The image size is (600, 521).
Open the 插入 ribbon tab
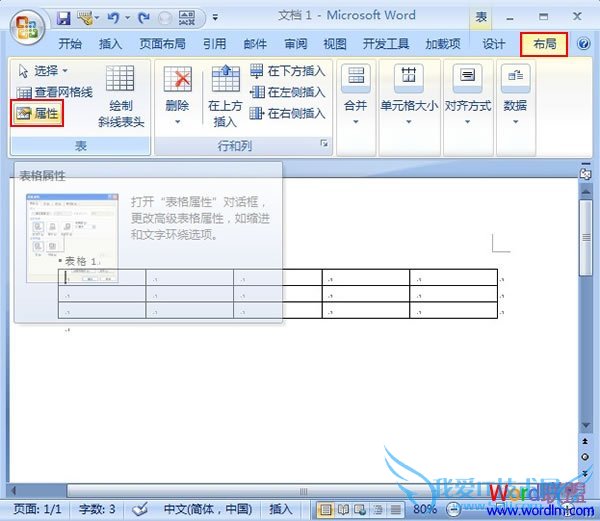[110, 44]
